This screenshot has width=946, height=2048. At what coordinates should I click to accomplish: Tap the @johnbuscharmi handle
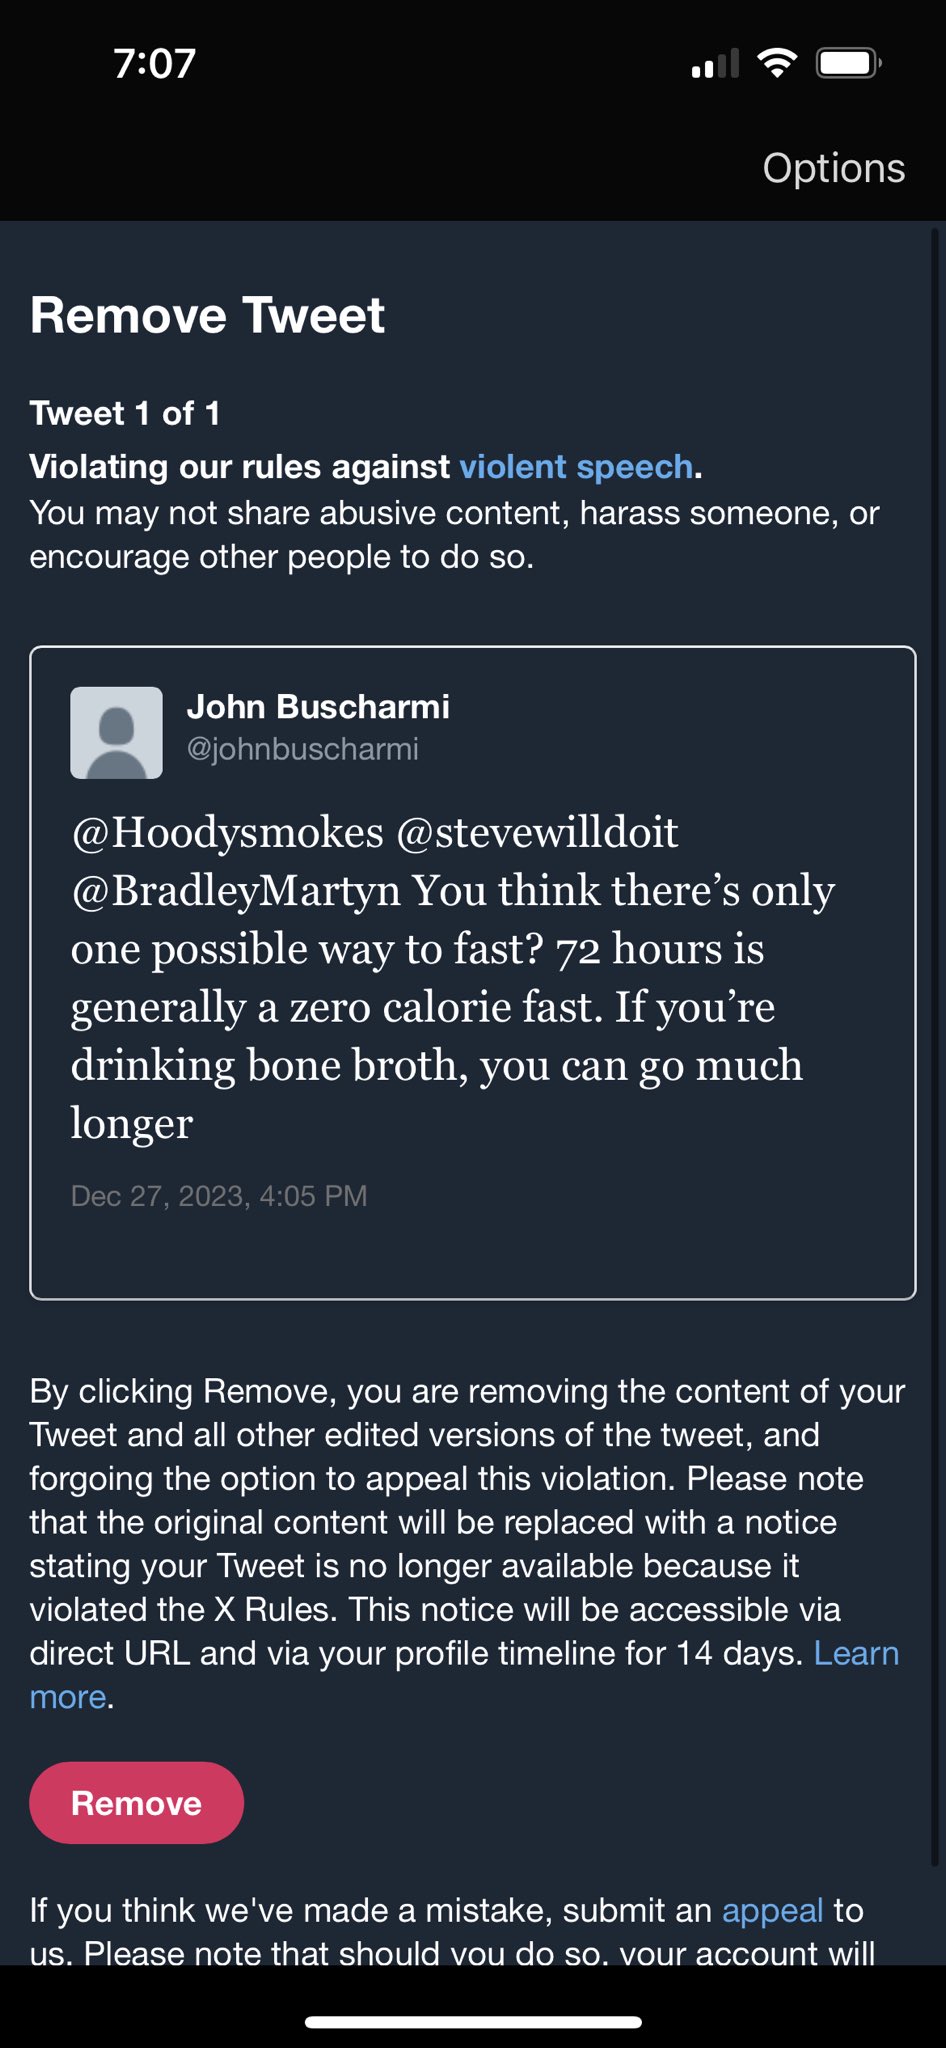(x=303, y=749)
